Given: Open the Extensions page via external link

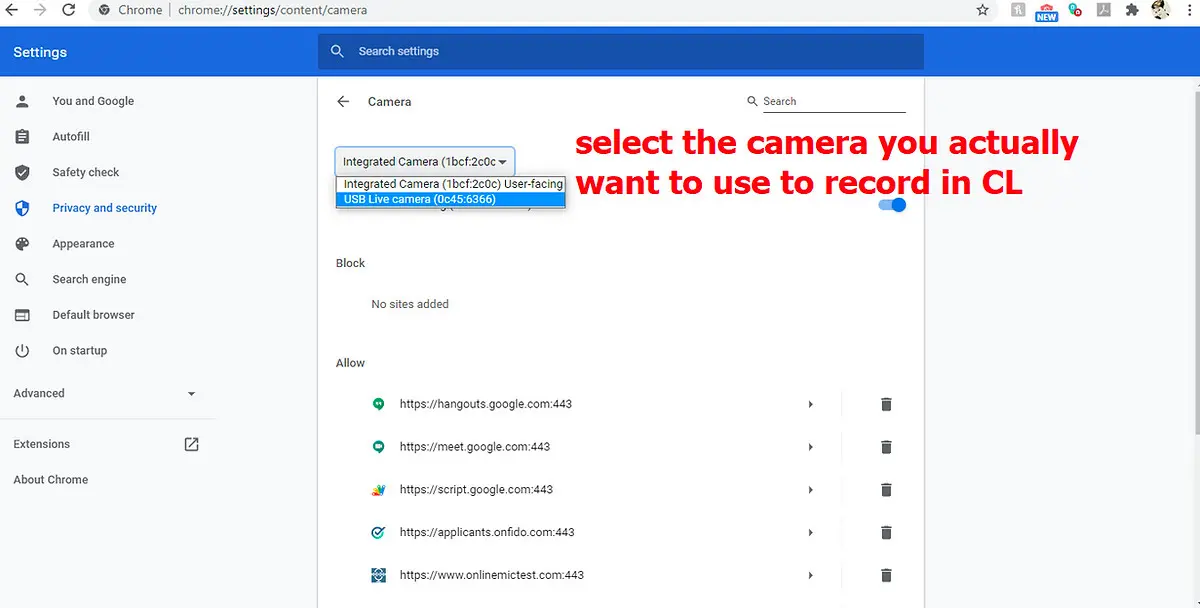Looking at the screenshot, I should point(191,444).
